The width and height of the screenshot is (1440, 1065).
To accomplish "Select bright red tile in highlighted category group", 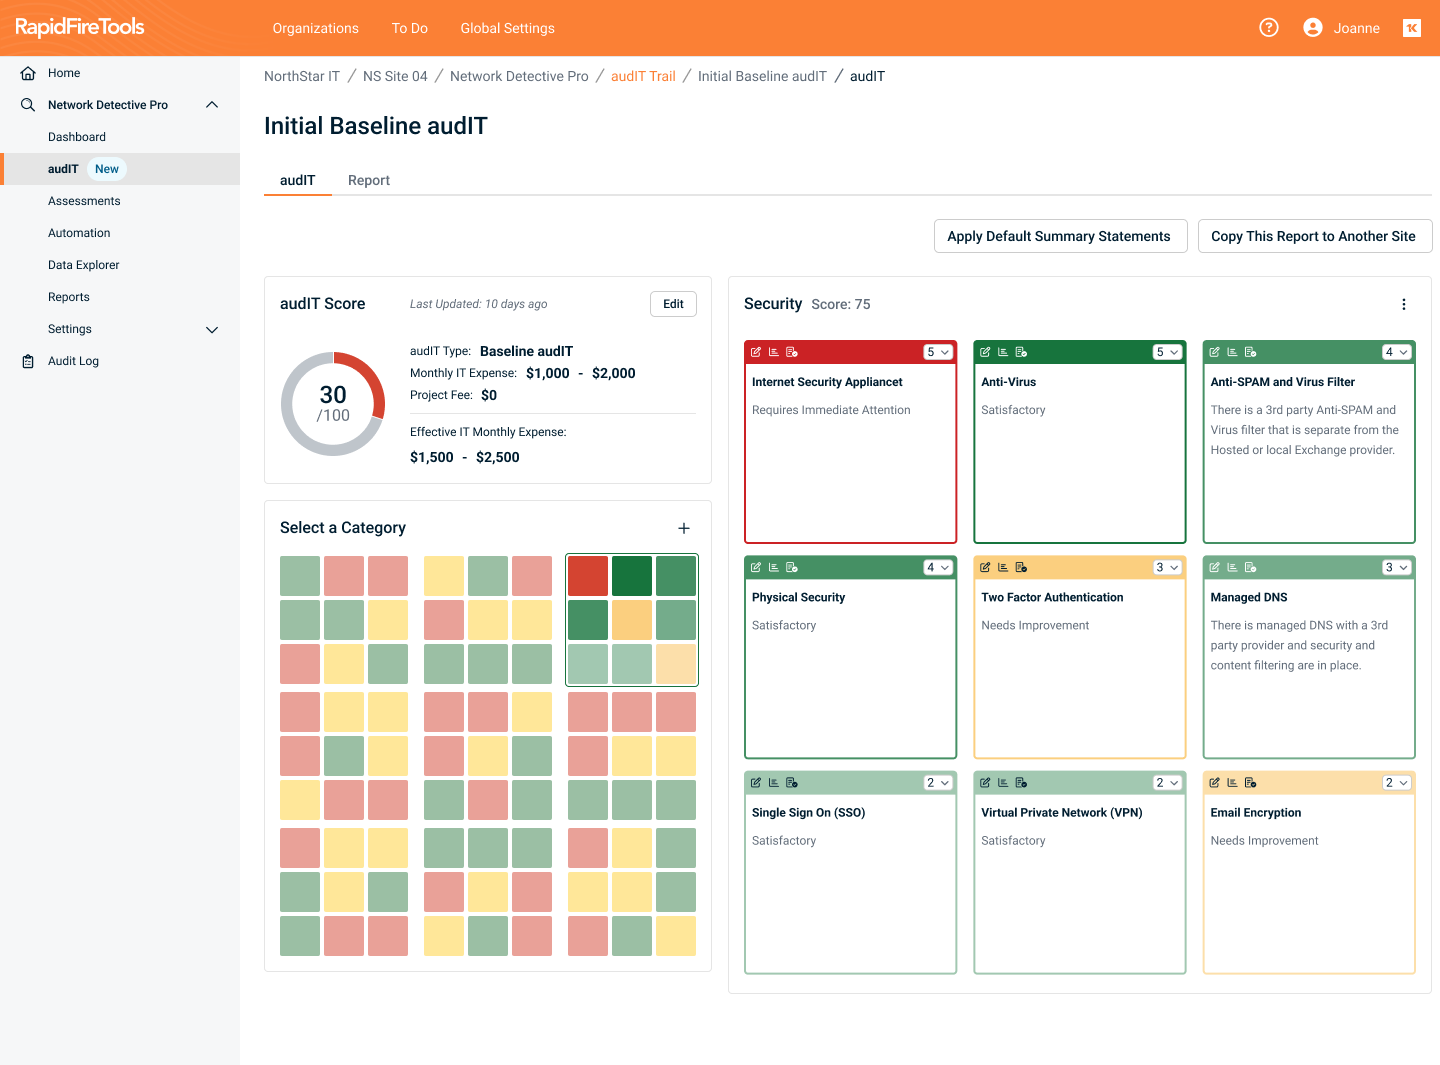I will pyautogui.click(x=588, y=576).
